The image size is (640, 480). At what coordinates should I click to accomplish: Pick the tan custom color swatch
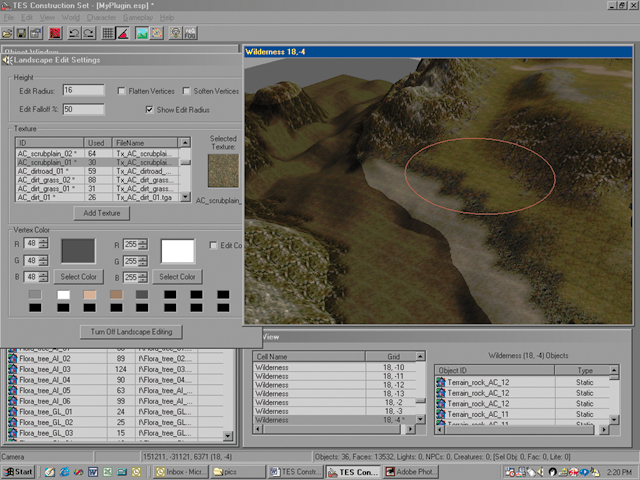tap(90, 294)
